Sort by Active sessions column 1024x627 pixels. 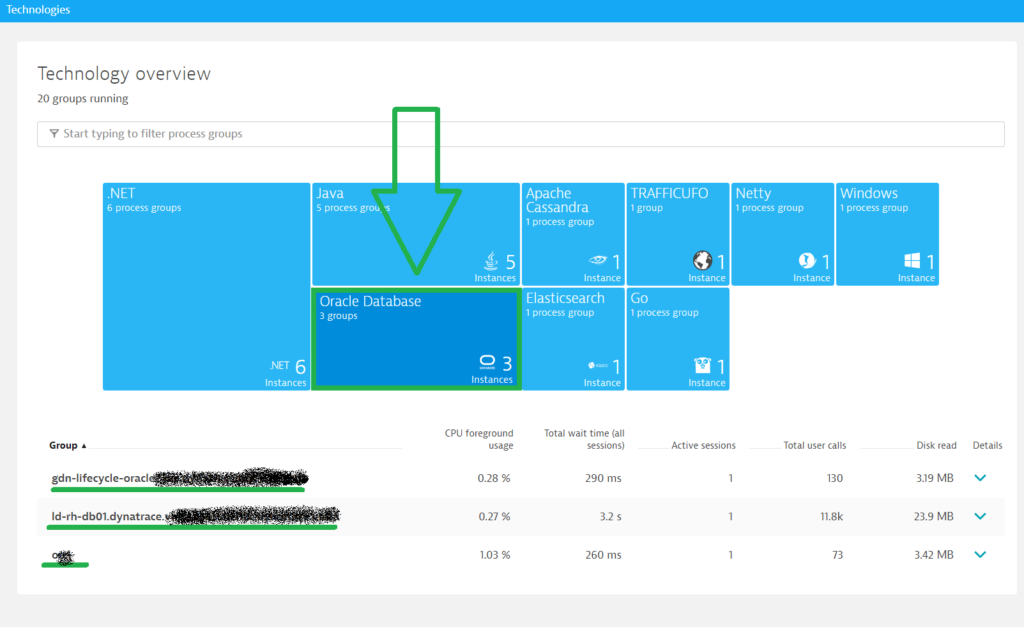(703, 445)
